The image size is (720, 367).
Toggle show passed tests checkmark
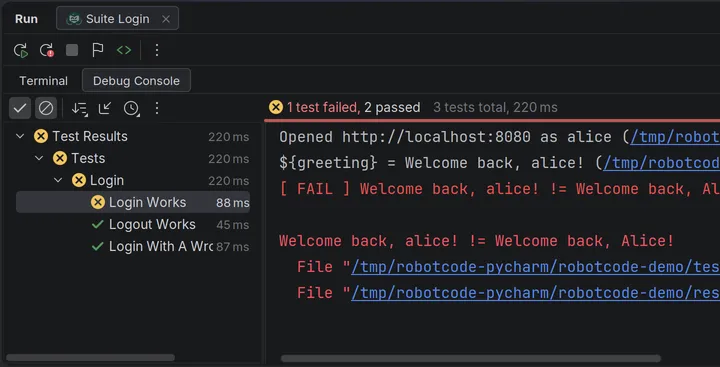[x=20, y=108]
